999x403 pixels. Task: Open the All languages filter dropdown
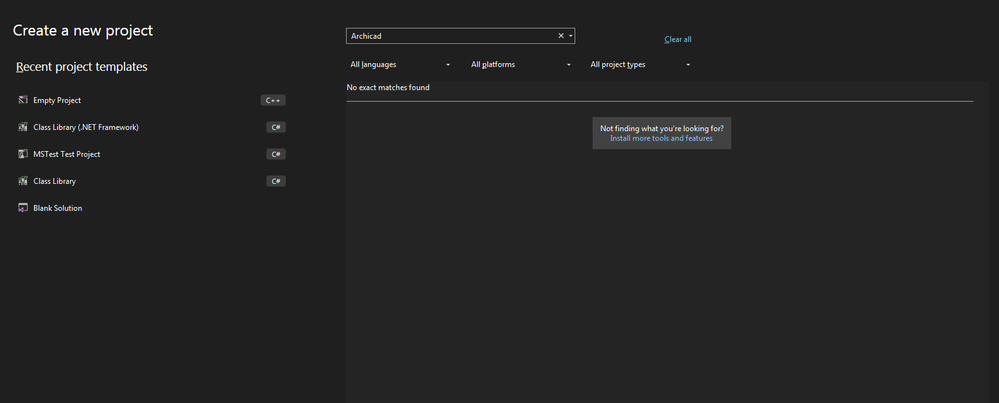coord(400,64)
